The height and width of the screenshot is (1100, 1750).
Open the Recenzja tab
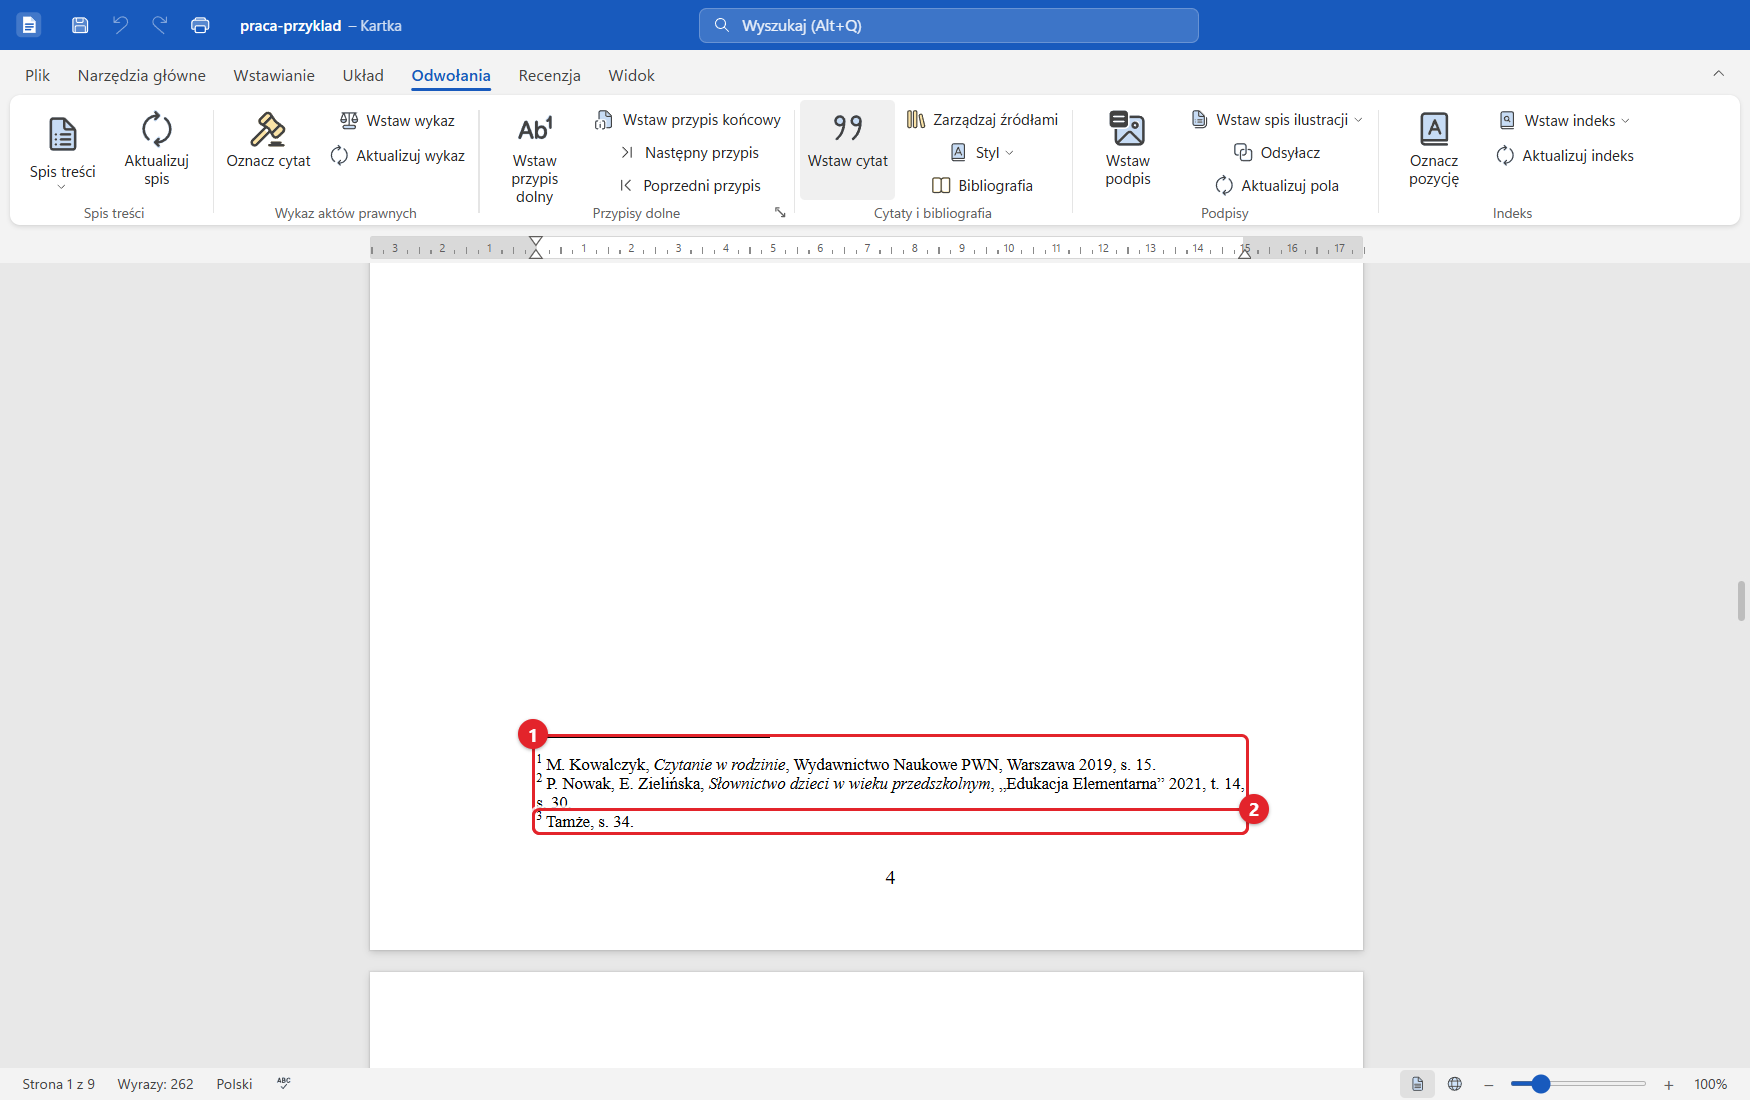tap(549, 75)
